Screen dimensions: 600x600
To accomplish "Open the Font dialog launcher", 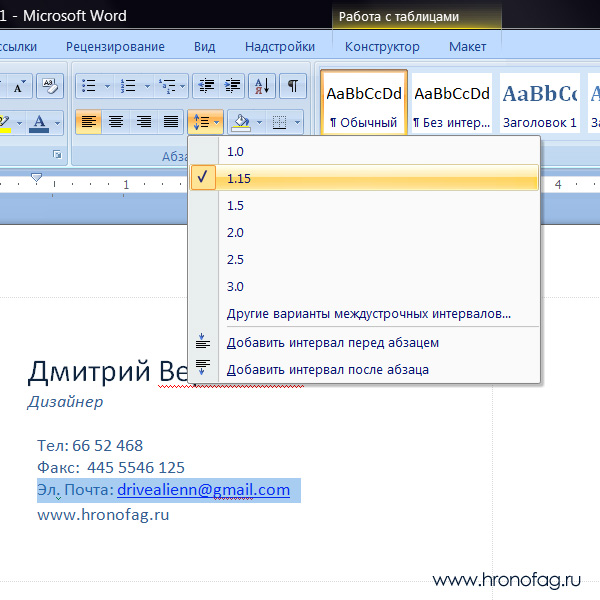I will (57, 155).
